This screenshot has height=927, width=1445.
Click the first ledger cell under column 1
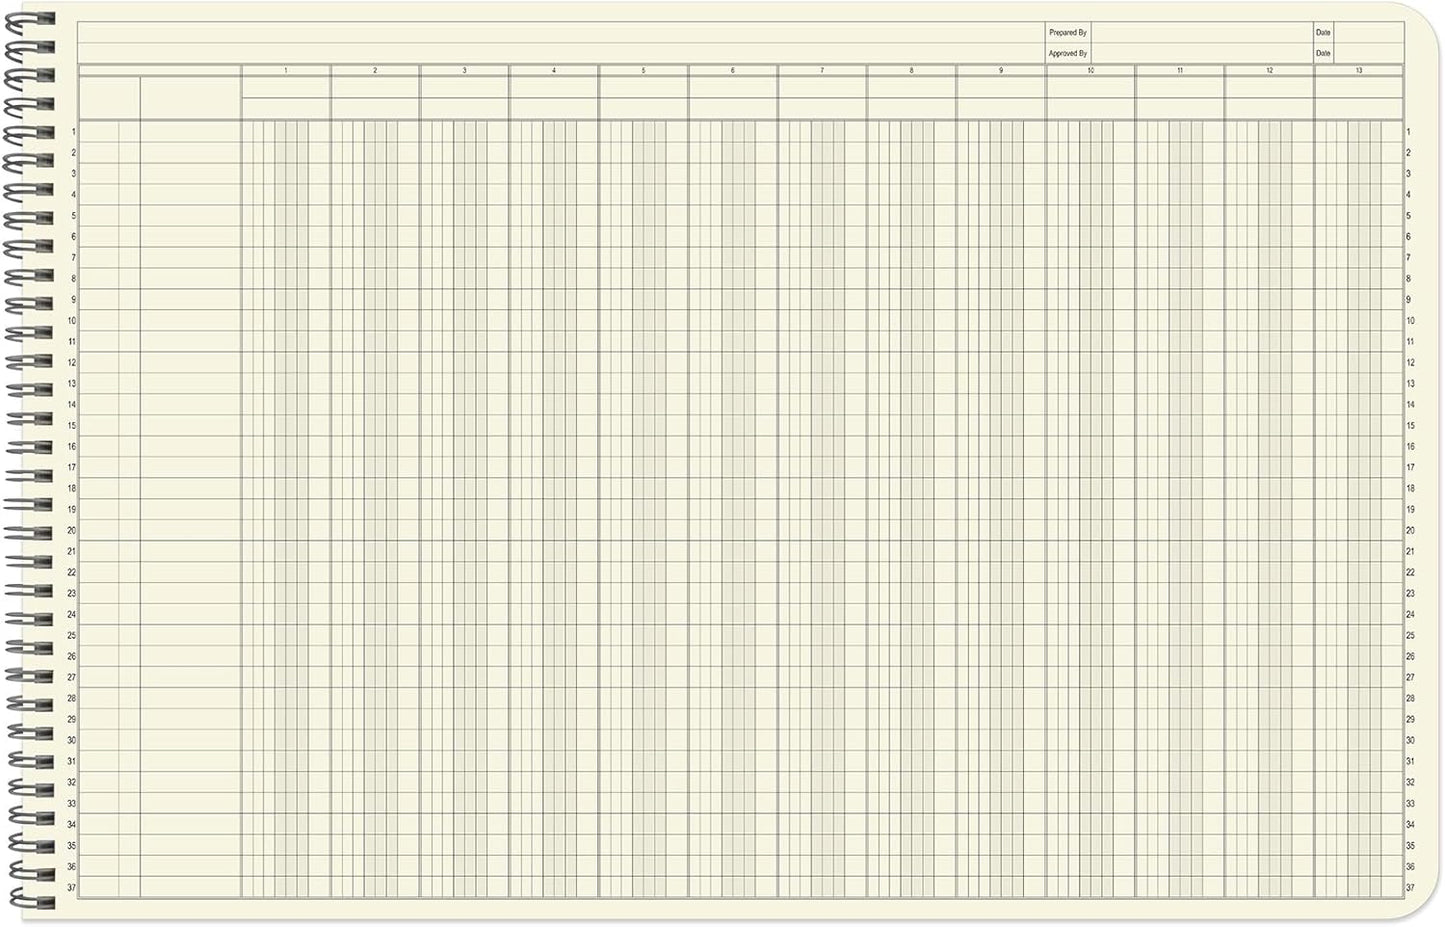(286, 133)
